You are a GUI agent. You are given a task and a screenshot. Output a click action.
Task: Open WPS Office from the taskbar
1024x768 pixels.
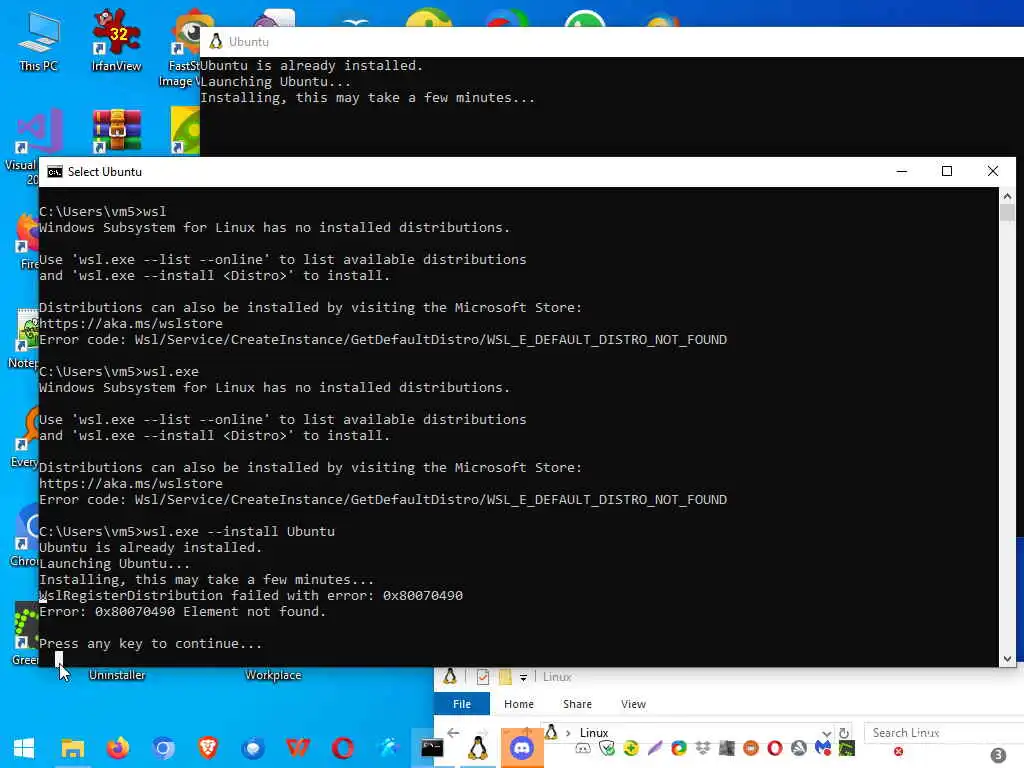click(298, 748)
